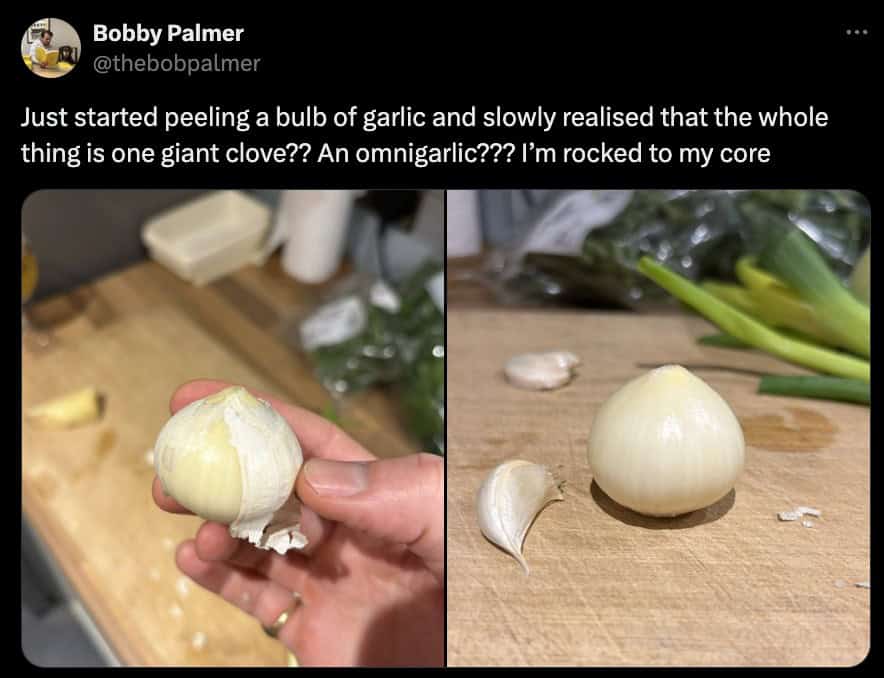Open left photo of hand holding garlic

[233, 428]
